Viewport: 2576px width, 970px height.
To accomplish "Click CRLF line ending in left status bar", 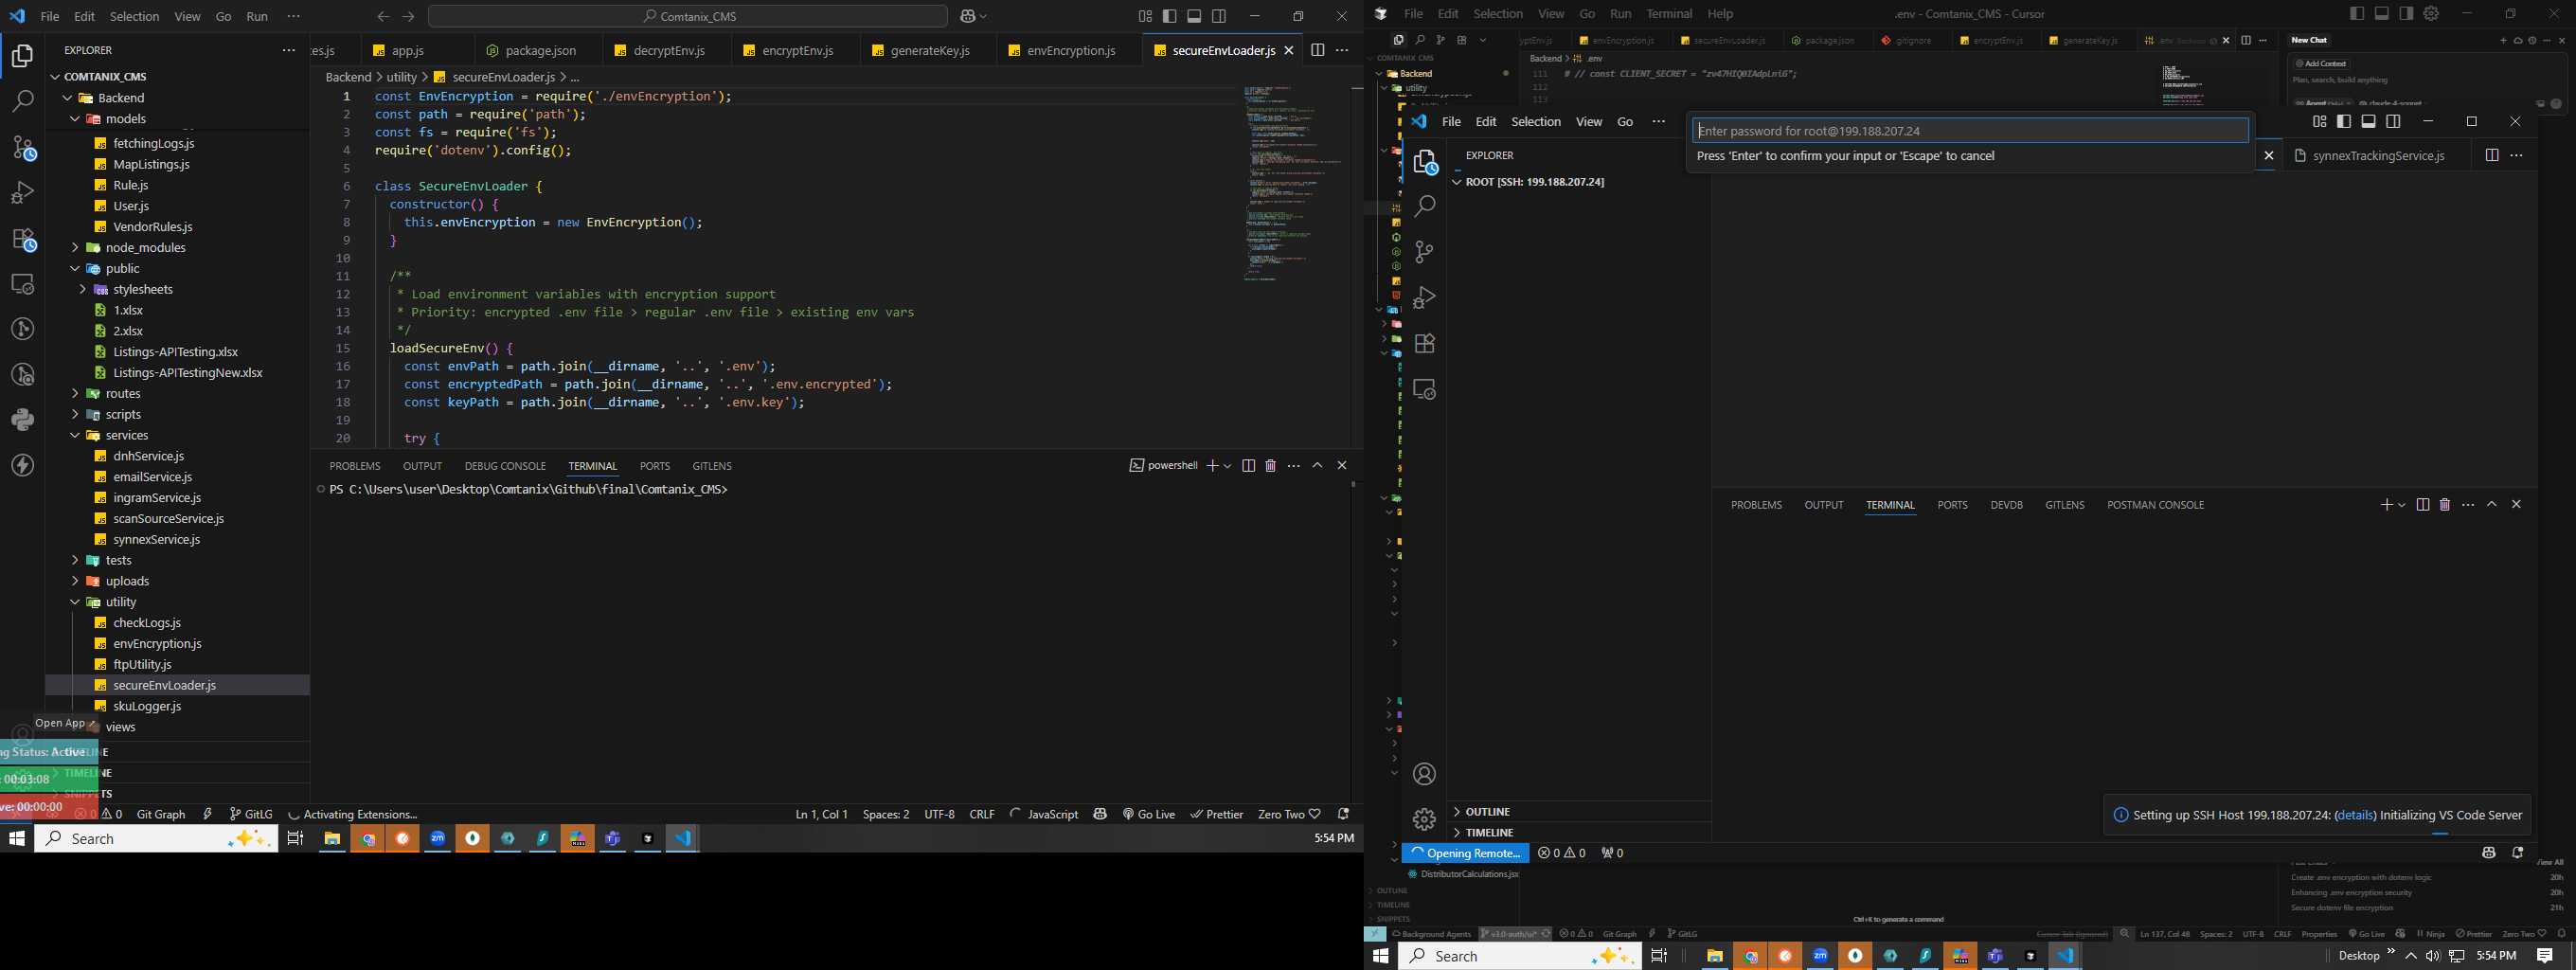I will tap(981, 814).
